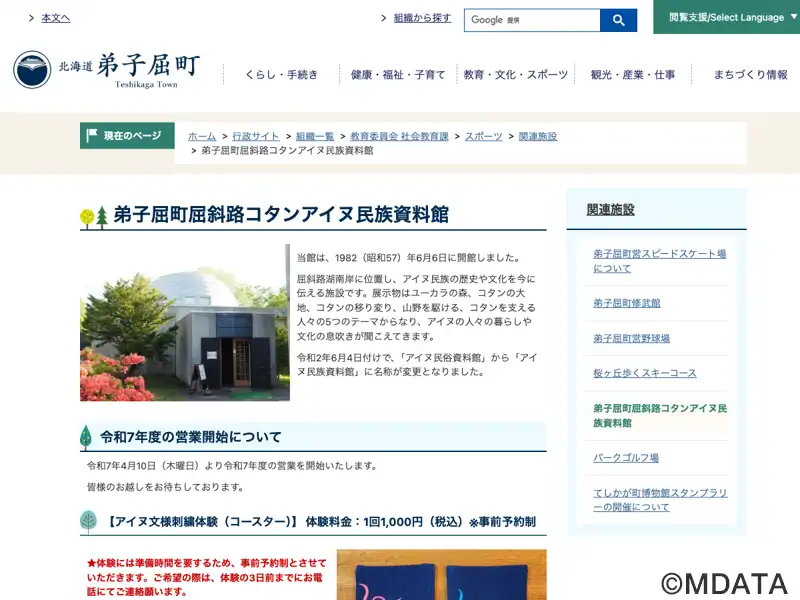Click the text 皆様のお越しをお待ちしております。
This screenshot has height=600, width=800.
pyautogui.click(x=165, y=487)
